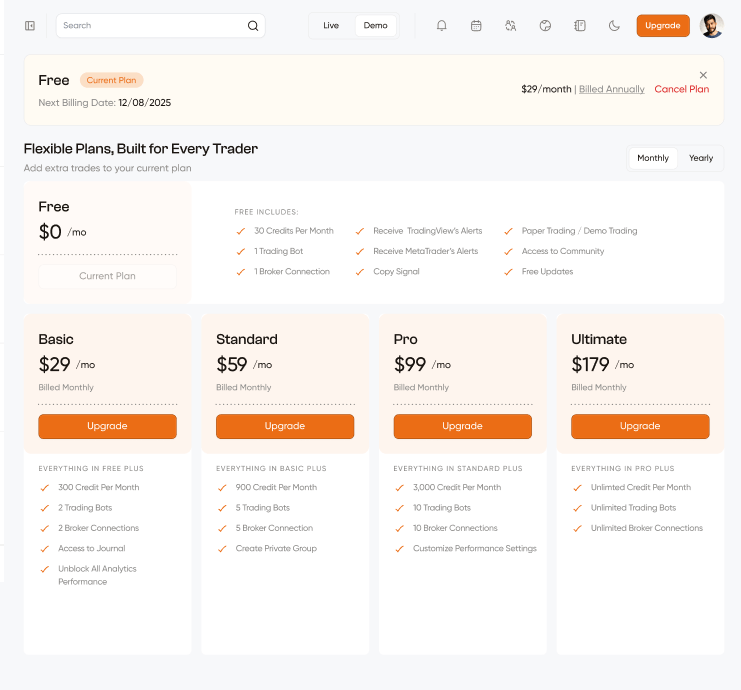
Task: Click '300 Credit Per Month' text
Action: click(x=99, y=487)
